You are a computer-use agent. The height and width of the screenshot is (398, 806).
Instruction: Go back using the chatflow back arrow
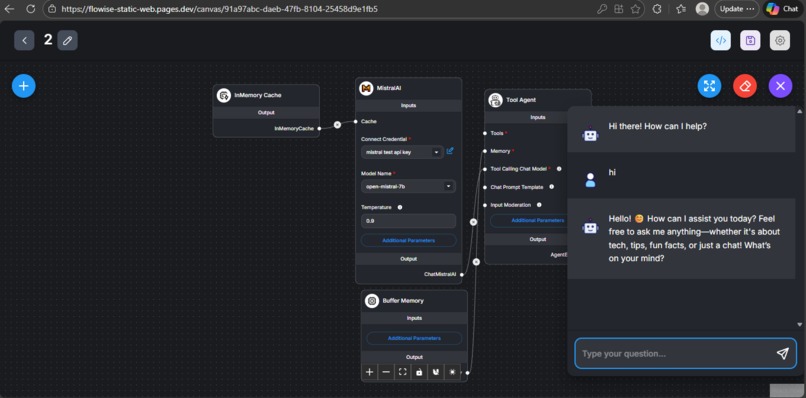coord(24,40)
